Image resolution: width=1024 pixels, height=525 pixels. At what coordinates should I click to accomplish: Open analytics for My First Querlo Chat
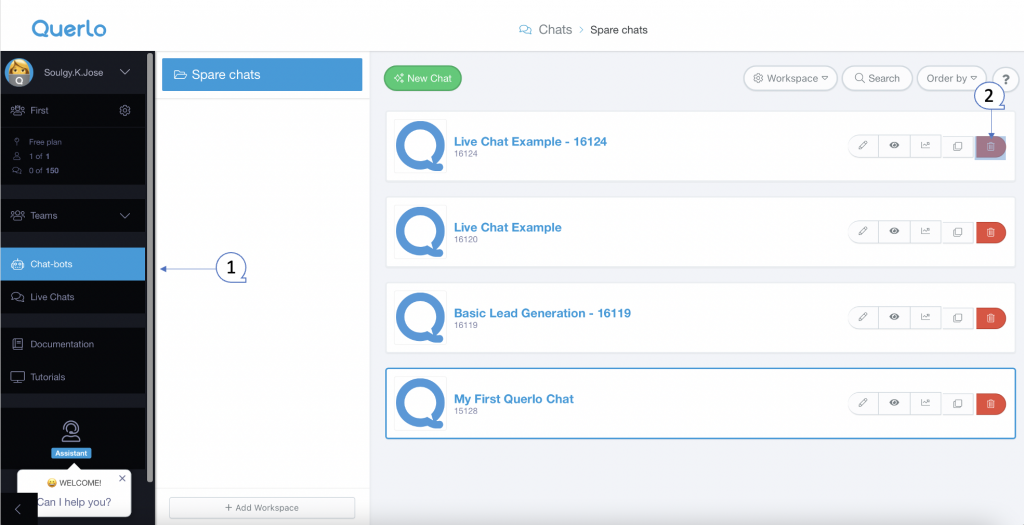925,404
